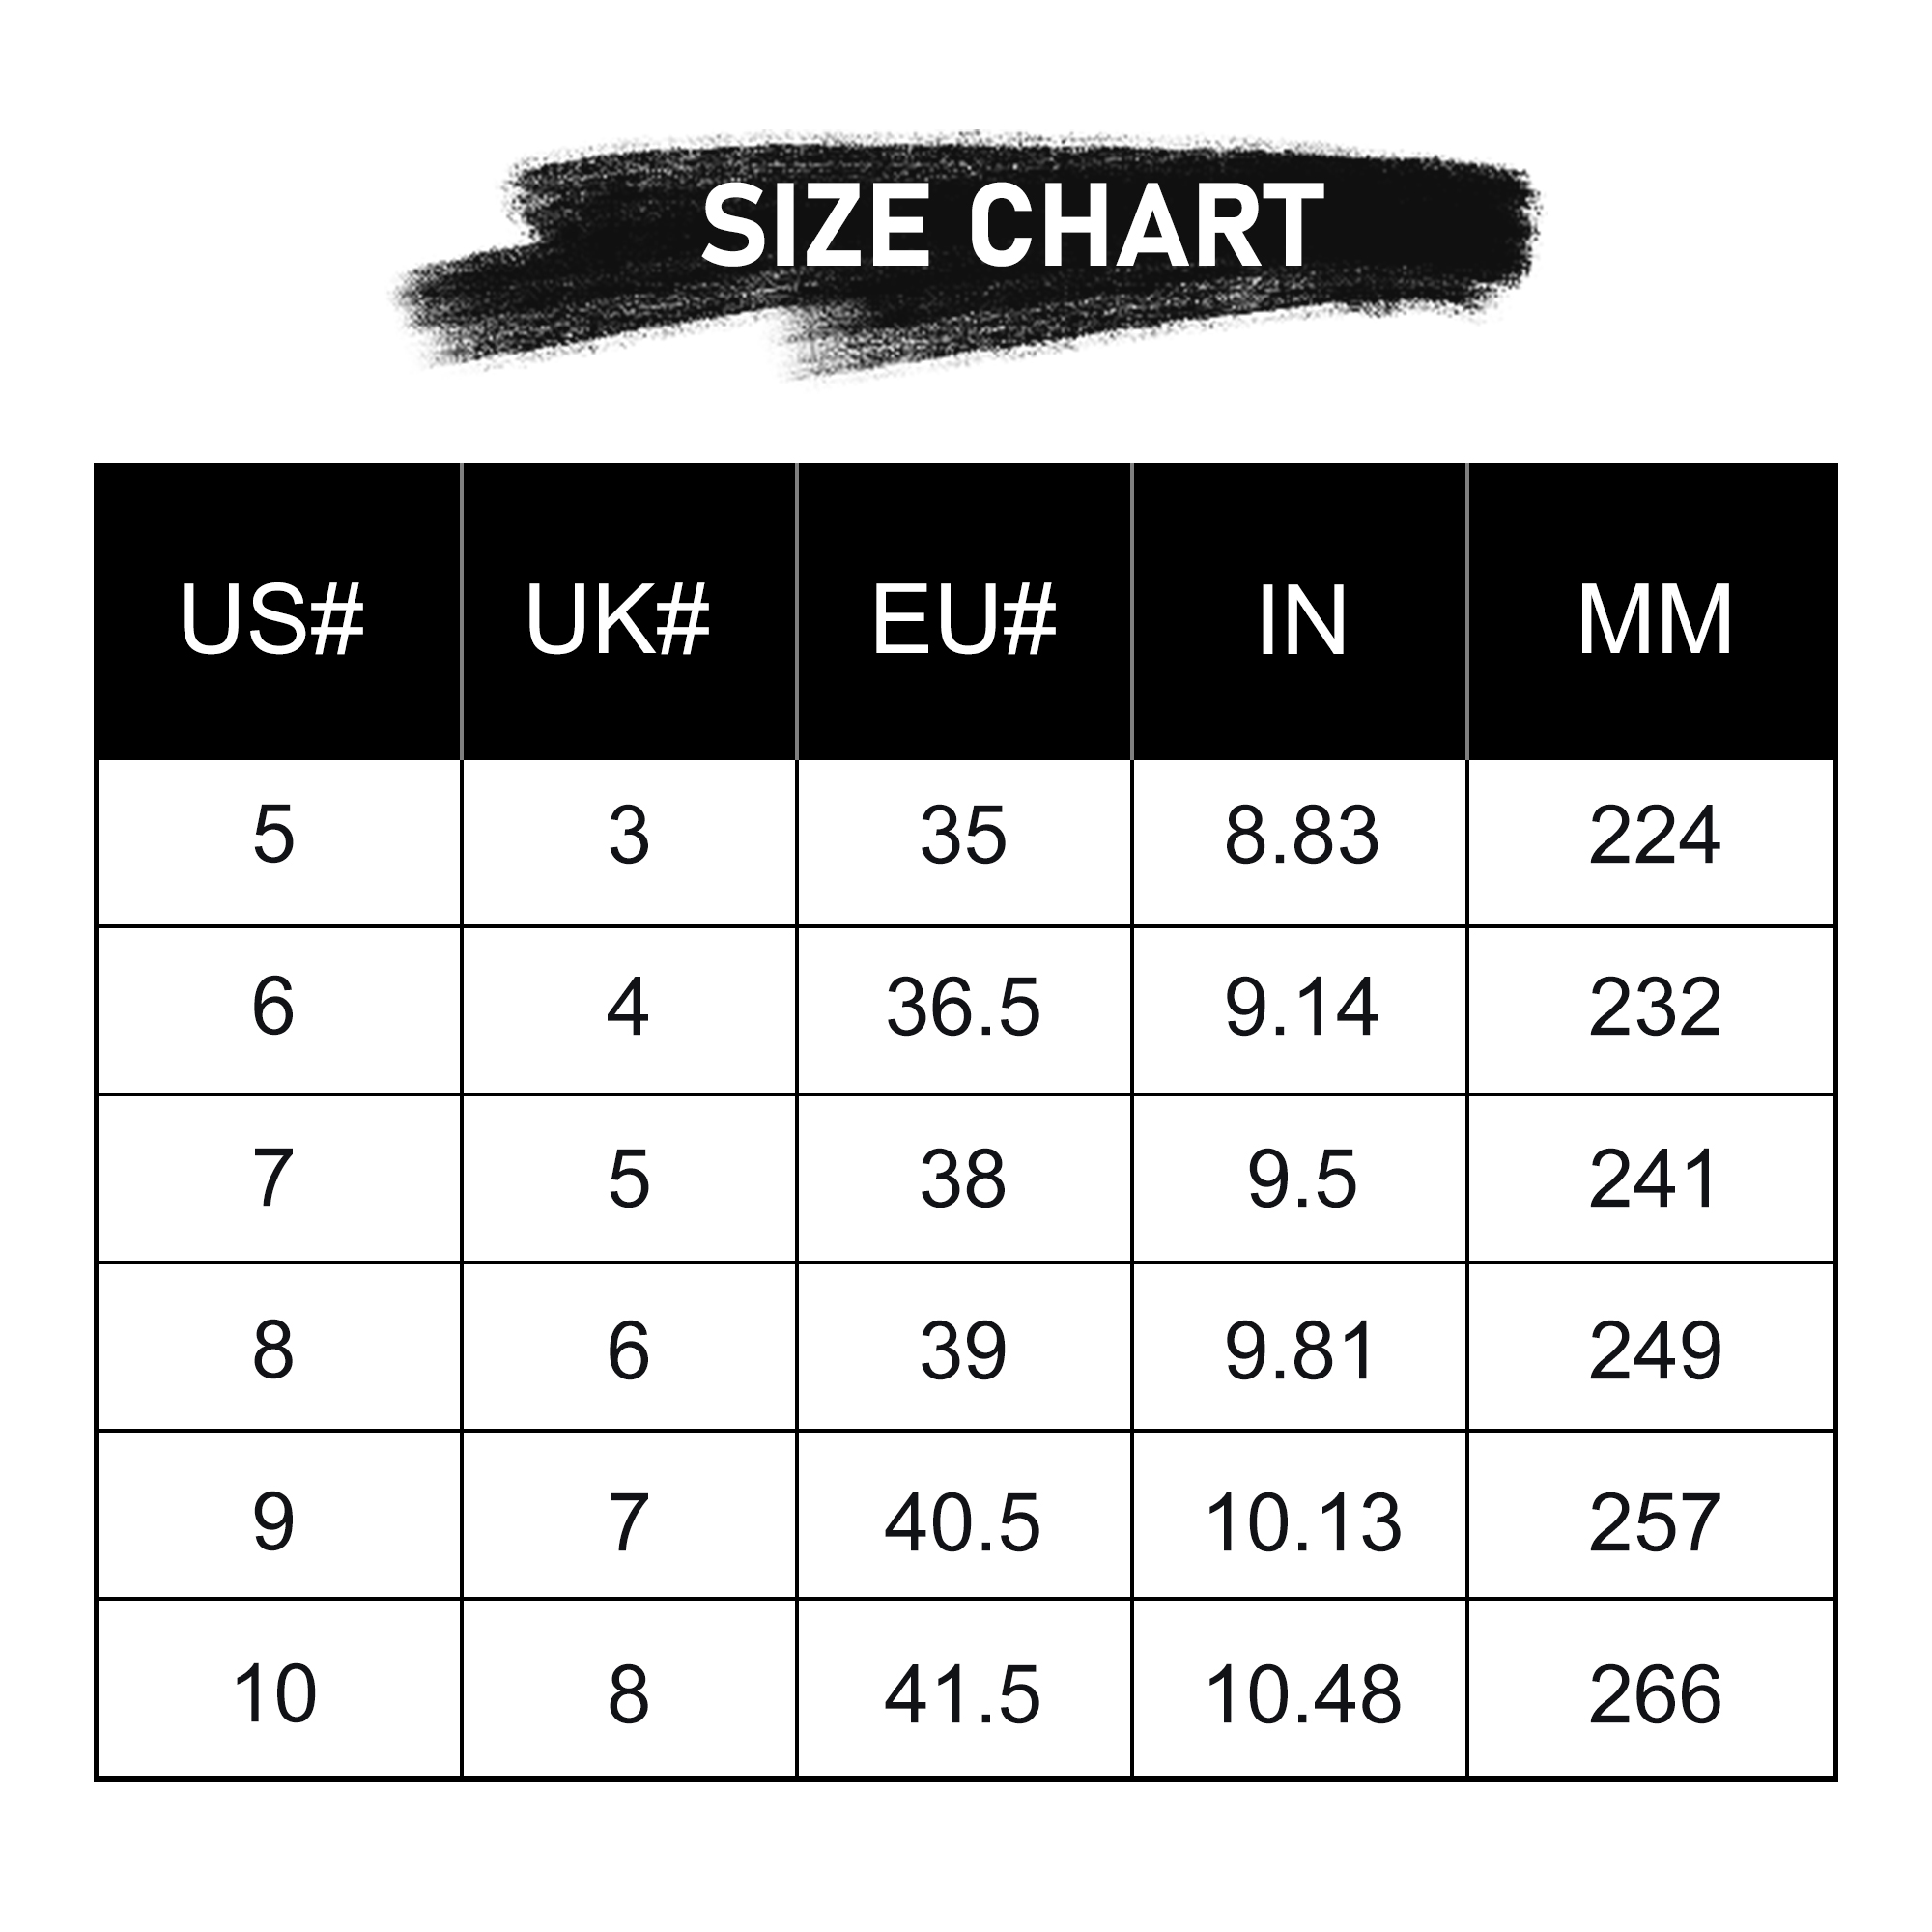
Task: Click the 9.81 inches cell
Action: tap(1302, 1352)
